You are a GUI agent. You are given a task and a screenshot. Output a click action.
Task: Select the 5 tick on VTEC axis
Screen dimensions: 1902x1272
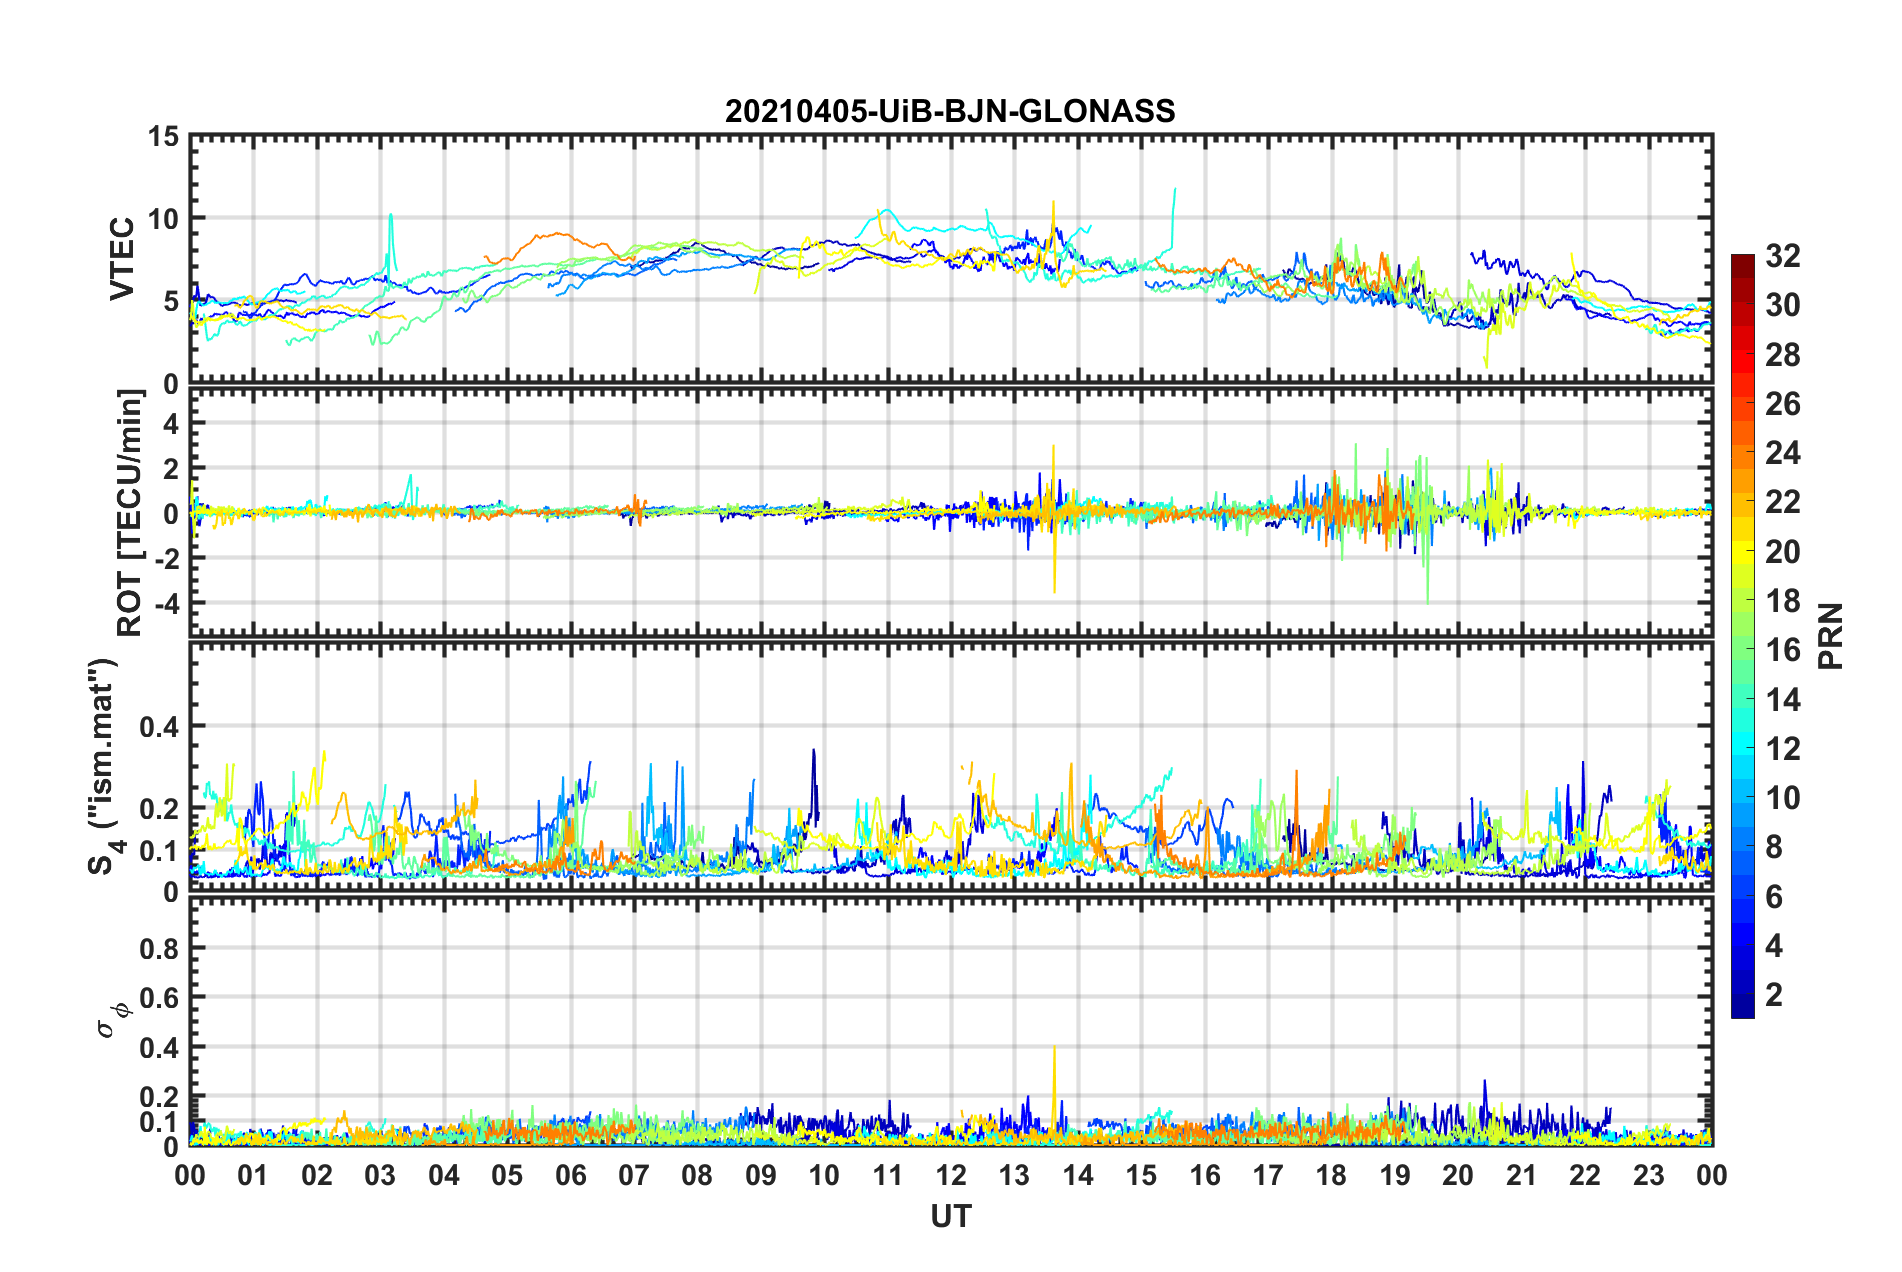point(171,302)
